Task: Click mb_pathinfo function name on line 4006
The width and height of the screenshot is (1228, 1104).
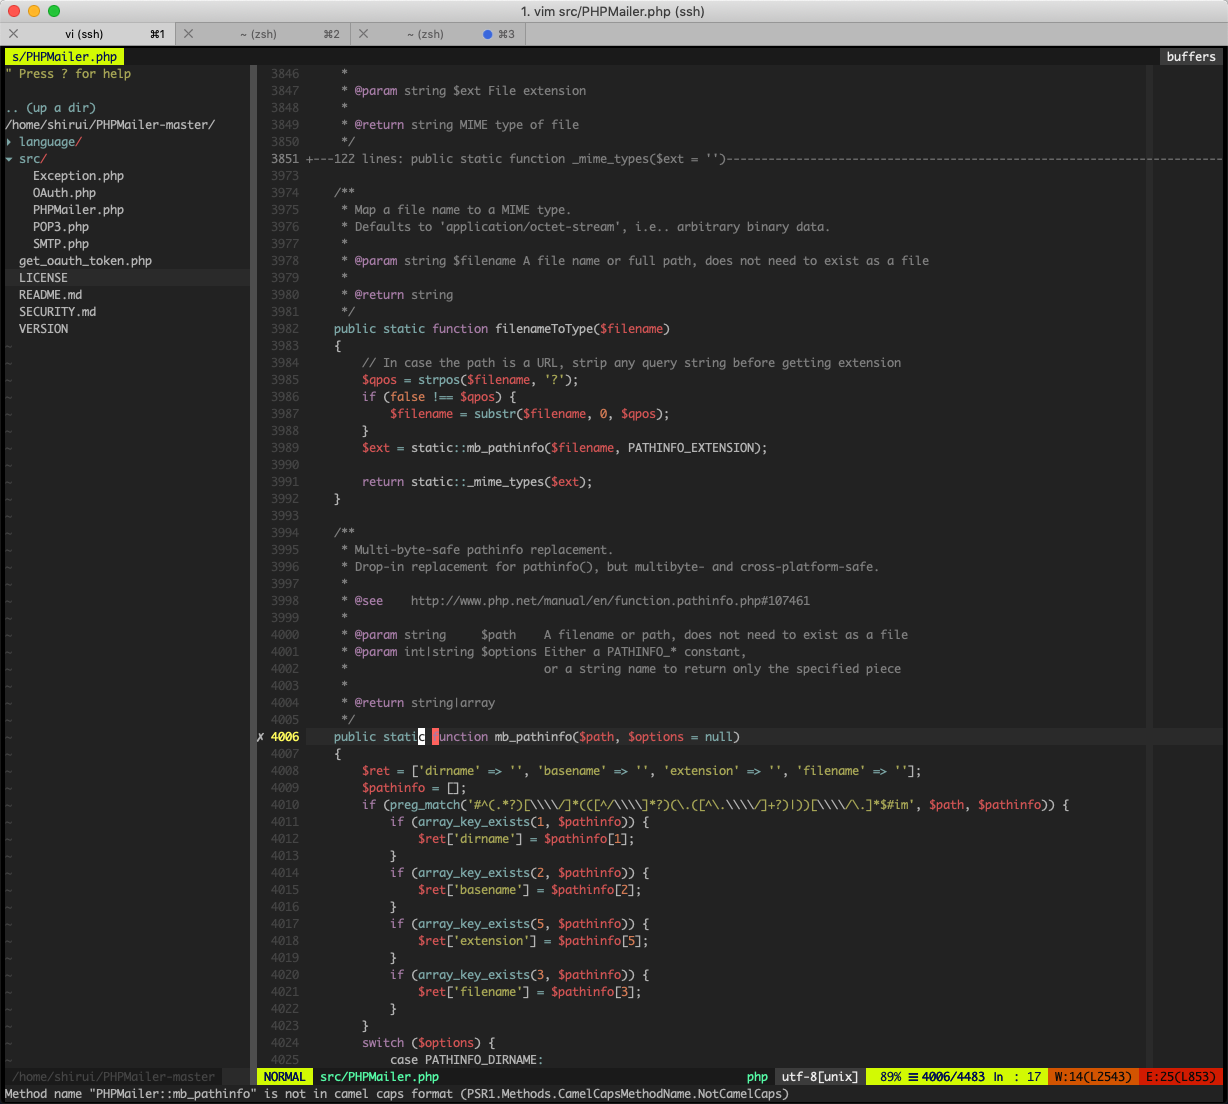Action: click(x=533, y=737)
